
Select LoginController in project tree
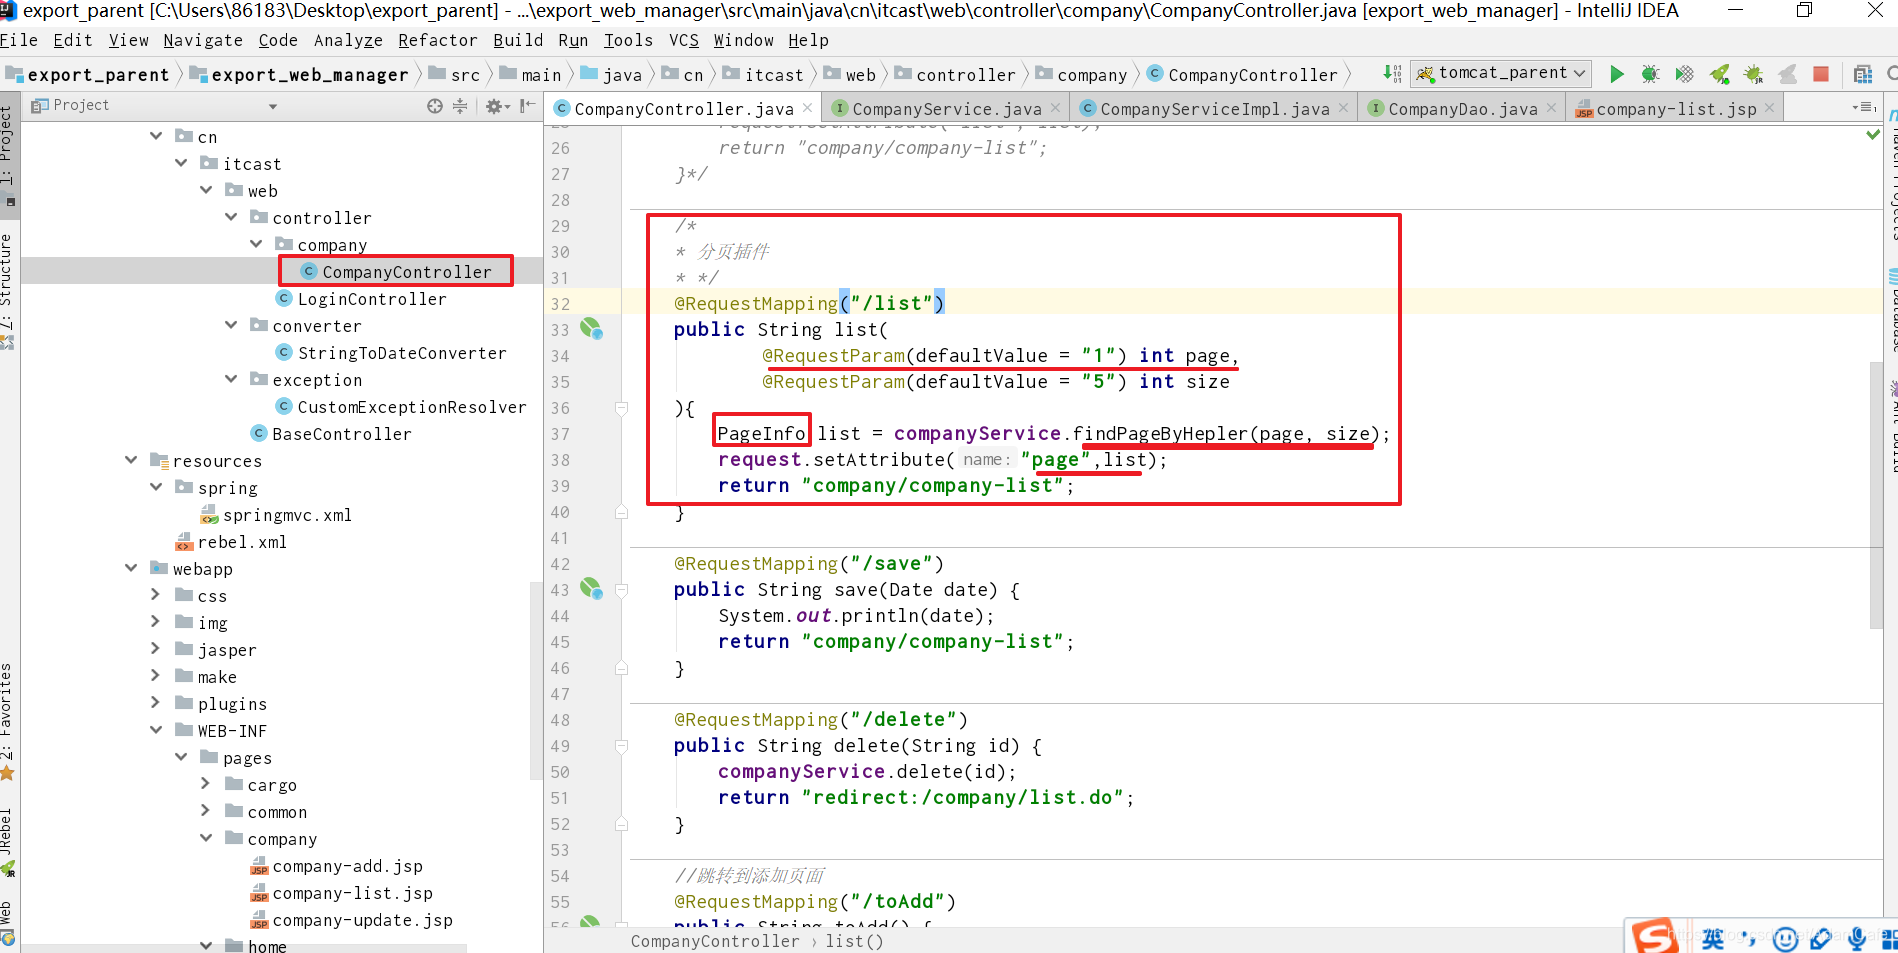[362, 299]
